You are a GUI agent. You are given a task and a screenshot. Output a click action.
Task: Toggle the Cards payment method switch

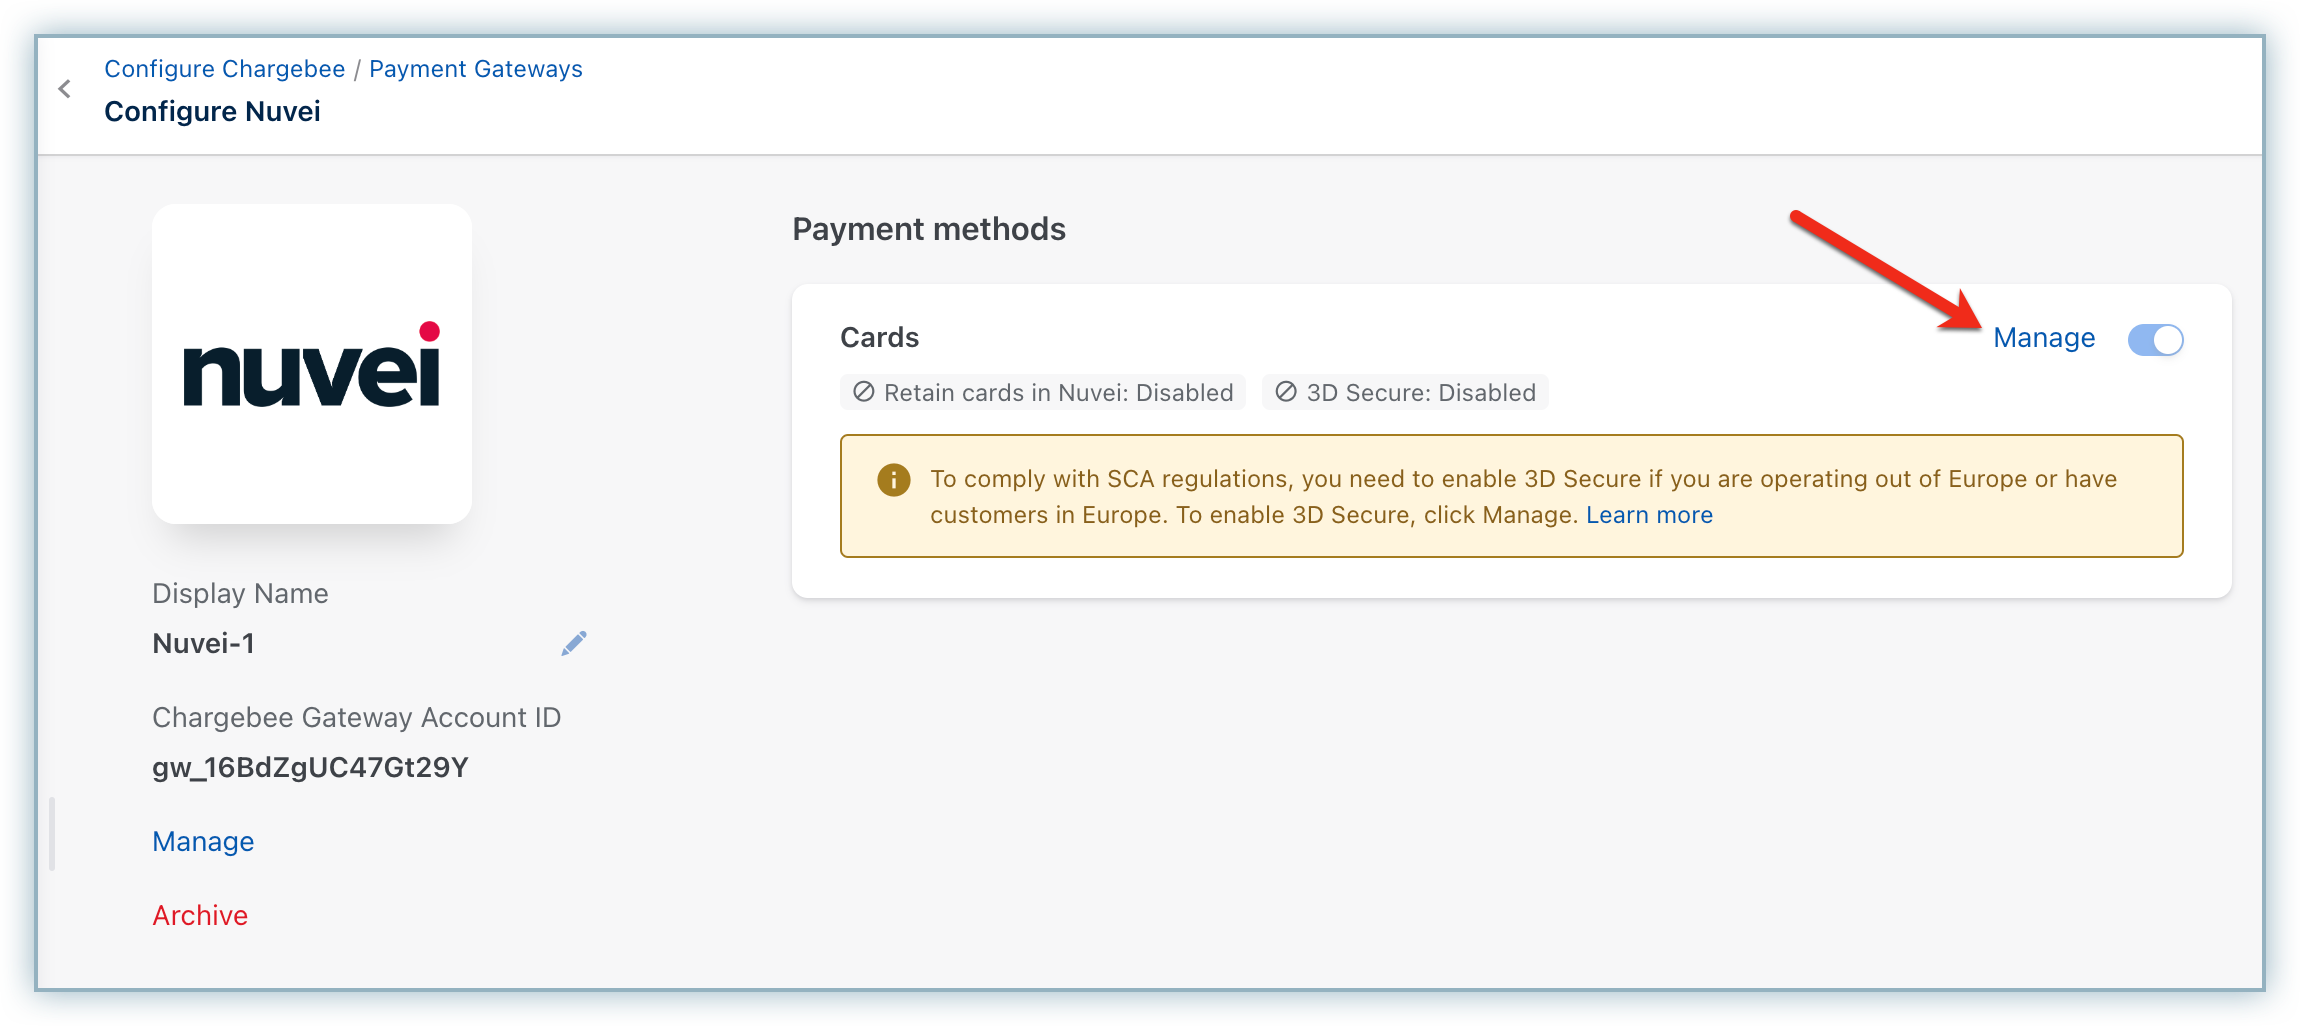2155,340
